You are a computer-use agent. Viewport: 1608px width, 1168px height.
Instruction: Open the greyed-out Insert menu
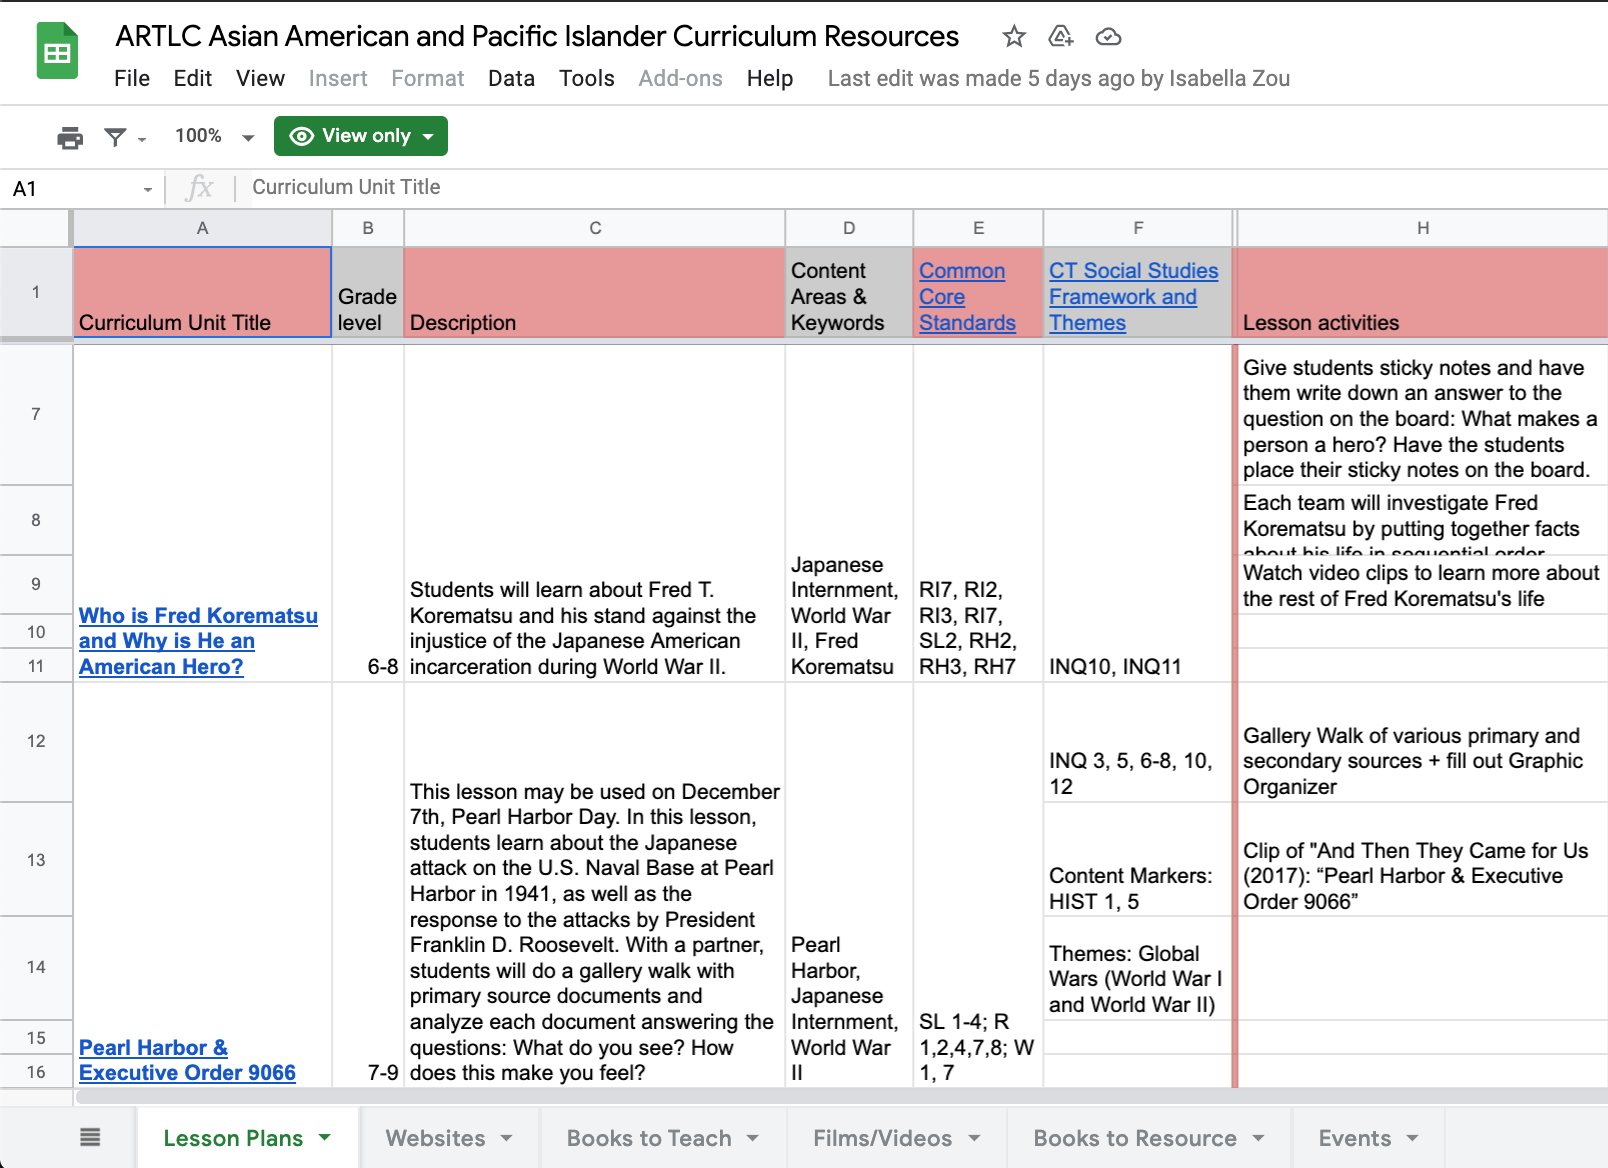pyautogui.click(x=338, y=78)
